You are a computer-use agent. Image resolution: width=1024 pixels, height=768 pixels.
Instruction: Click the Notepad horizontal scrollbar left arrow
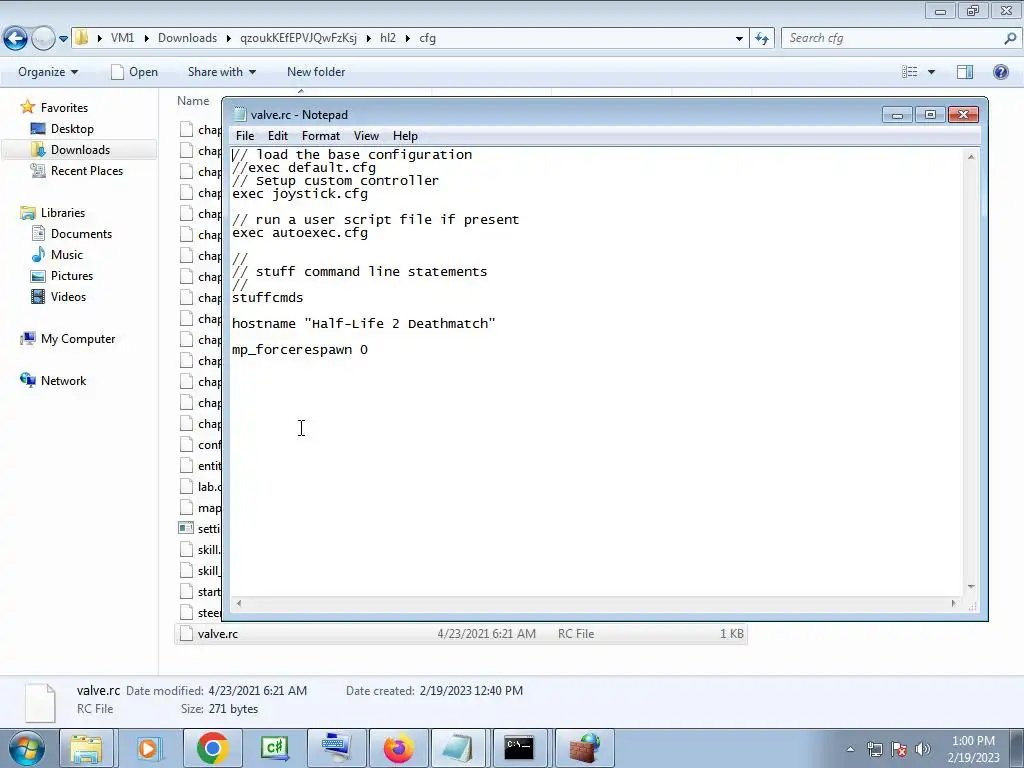pyautogui.click(x=239, y=603)
